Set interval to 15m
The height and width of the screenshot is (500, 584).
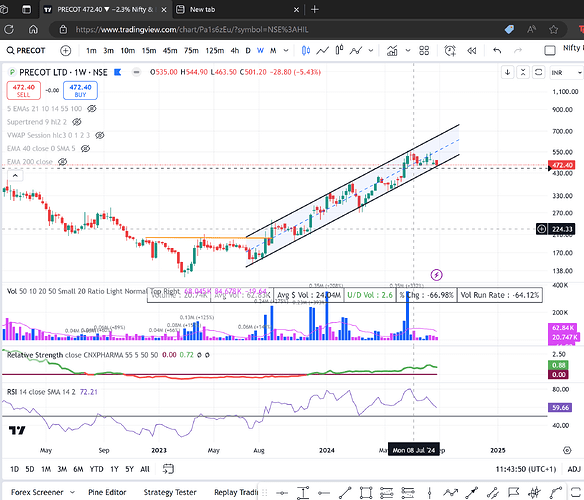(x=149, y=50)
